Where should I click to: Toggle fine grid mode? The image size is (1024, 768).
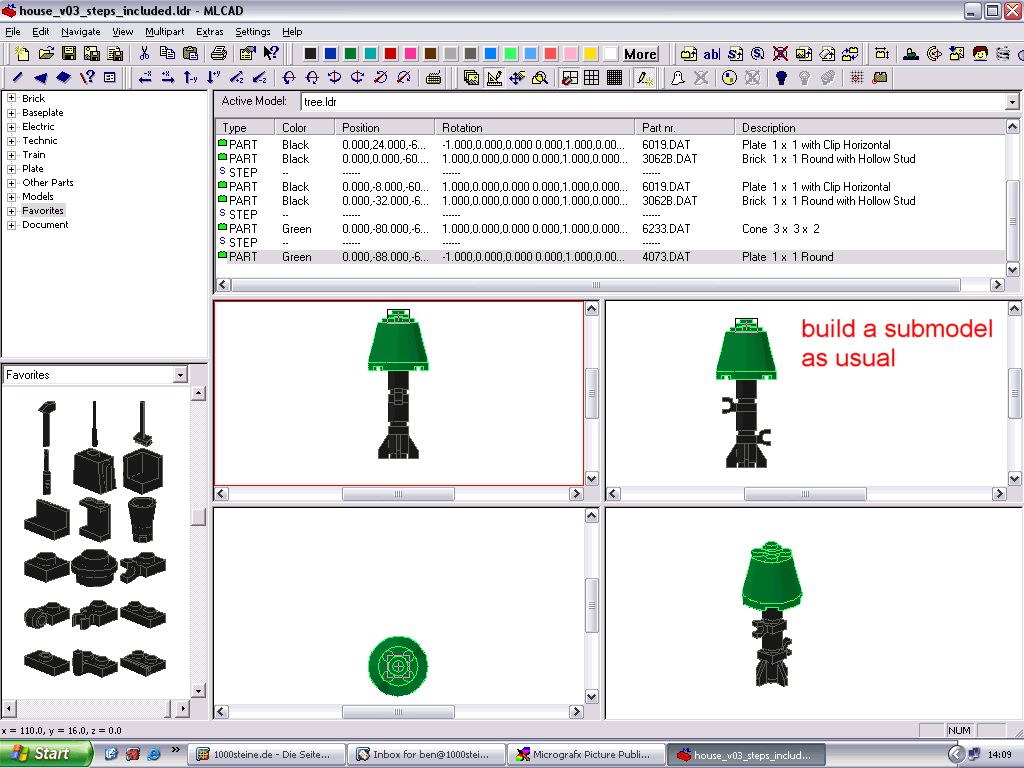[x=615, y=78]
